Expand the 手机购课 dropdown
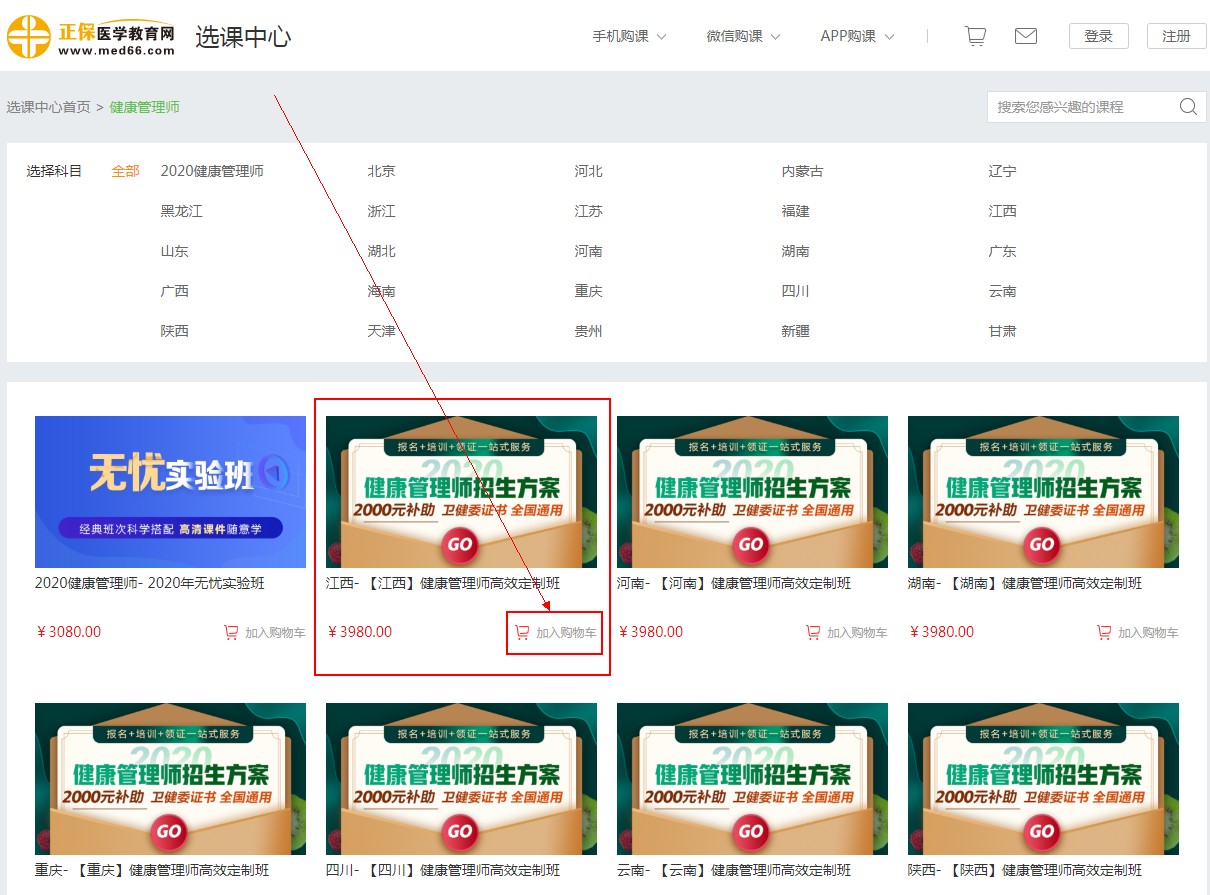Screen dimensions: 1210x895 click(x=629, y=36)
